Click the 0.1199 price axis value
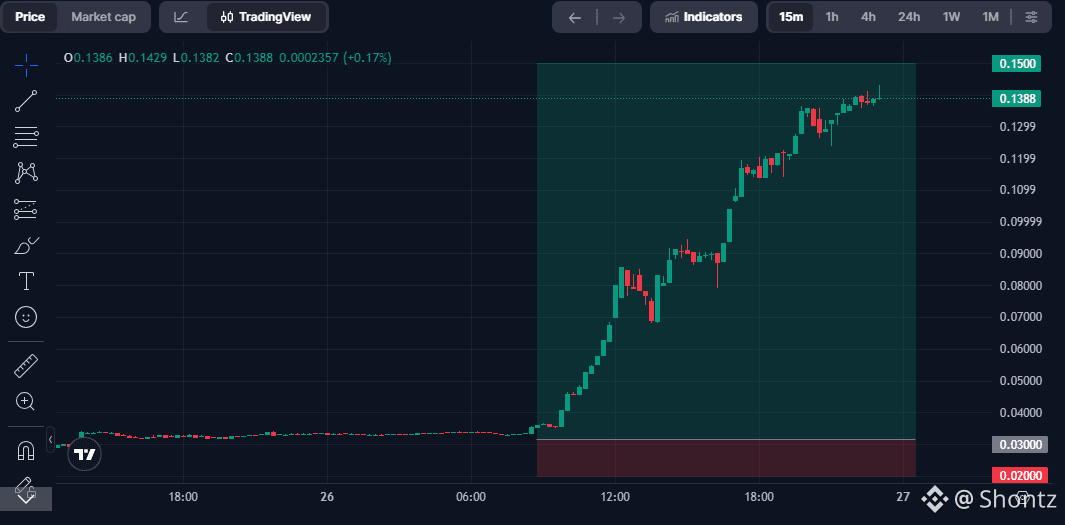 (x=1017, y=158)
